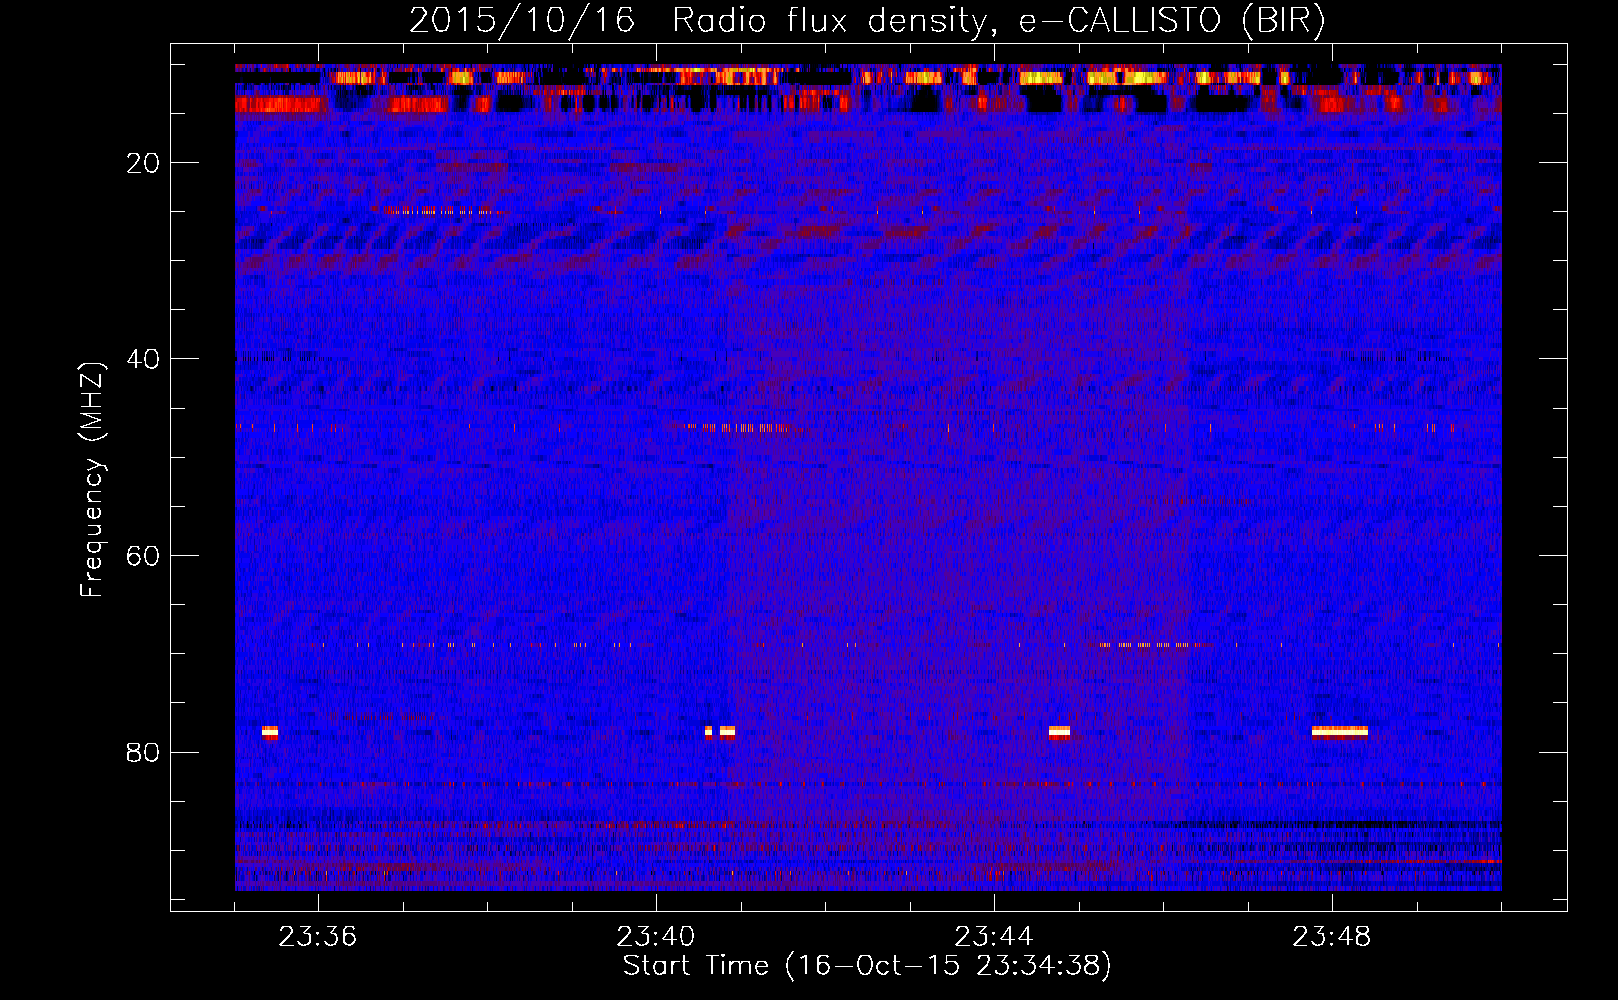Click the white burst just after 23:44 near 78 MHz
Screen dimensions: 1618x1000
coord(1059,732)
